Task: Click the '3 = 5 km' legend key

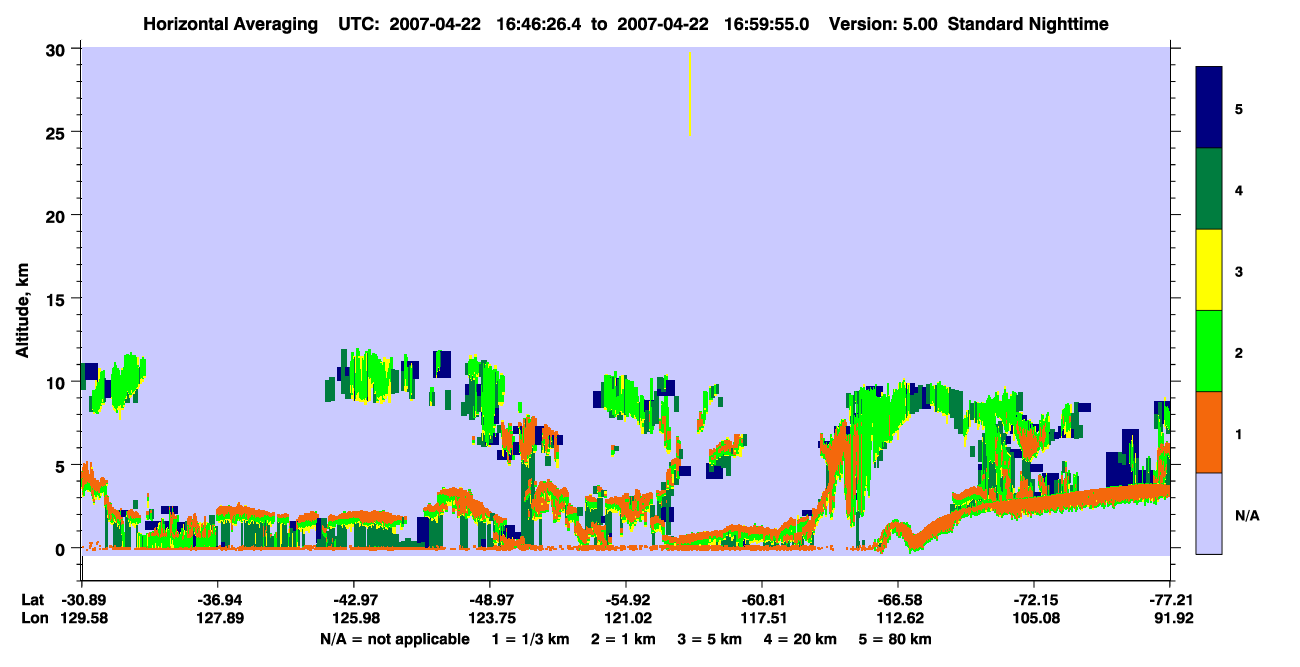Action: [710, 639]
